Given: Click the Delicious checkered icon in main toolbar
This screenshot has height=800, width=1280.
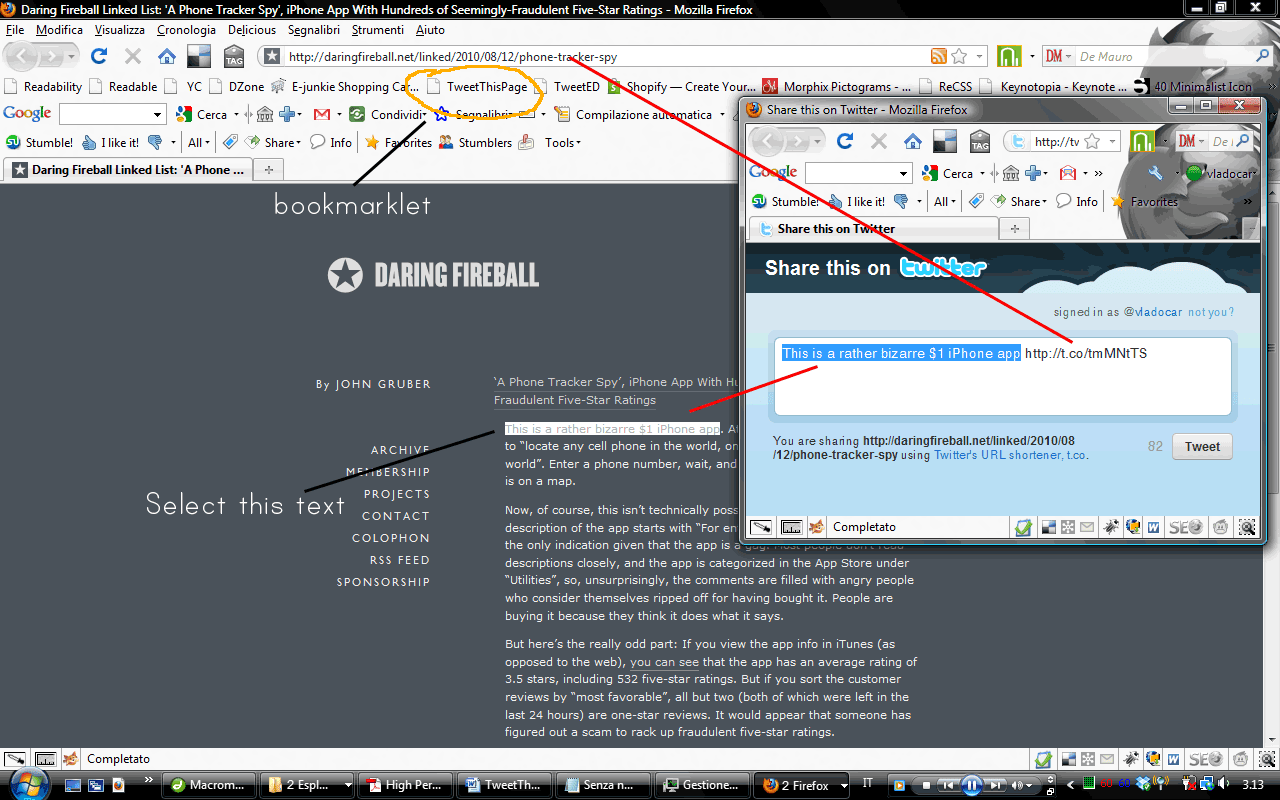Looking at the screenshot, I should [200, 57].
